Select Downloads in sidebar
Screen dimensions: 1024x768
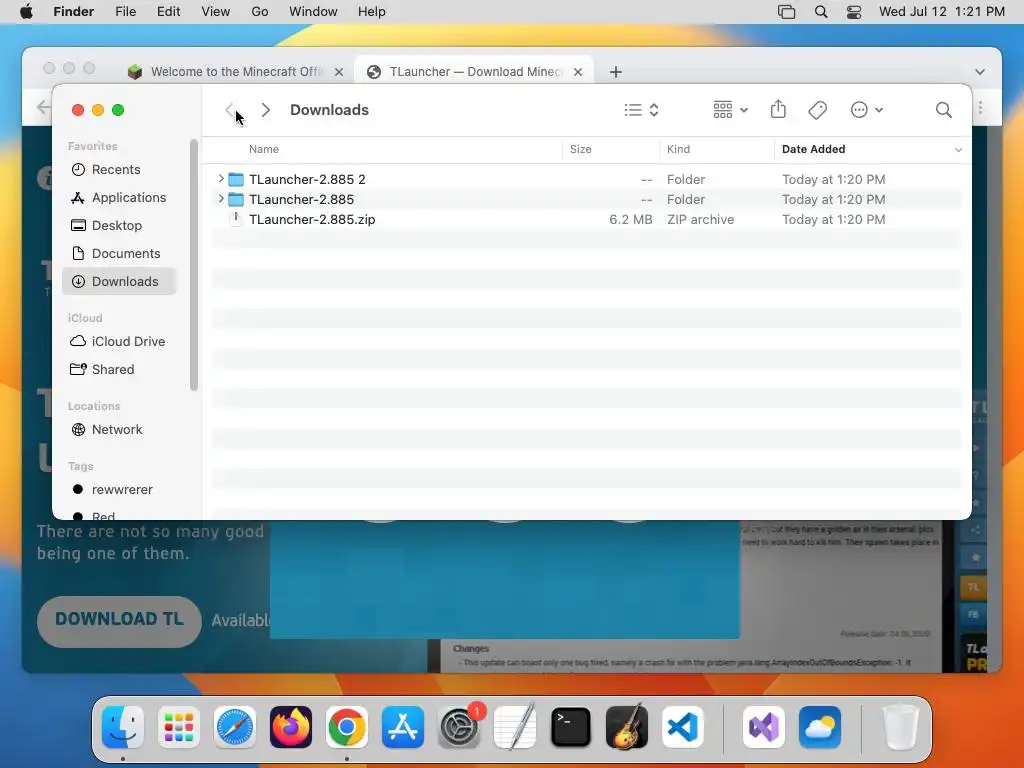click(120, 281)
